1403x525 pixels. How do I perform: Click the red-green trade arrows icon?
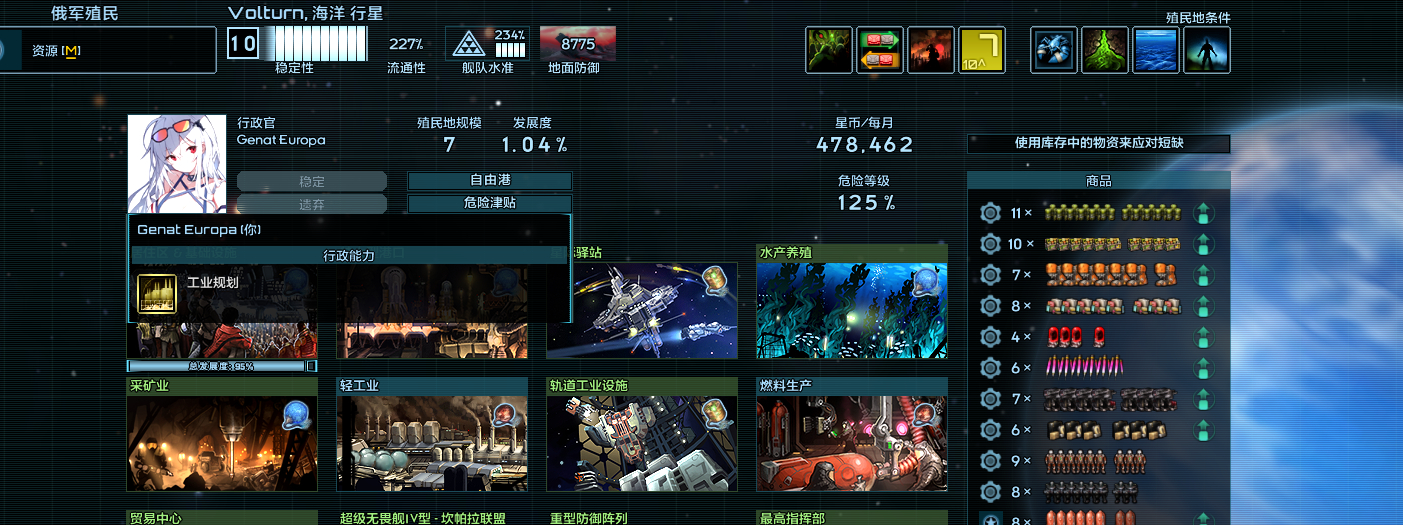(880, 50)
